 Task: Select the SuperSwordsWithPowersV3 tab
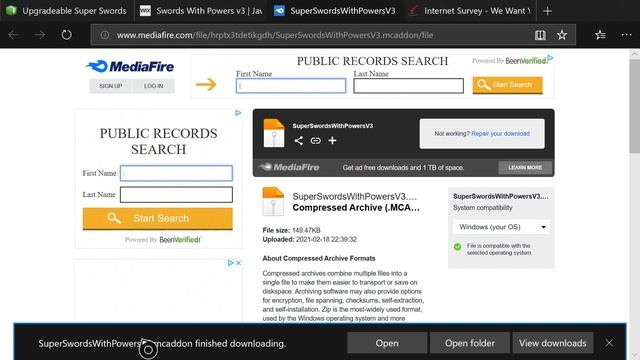[335, 11]
